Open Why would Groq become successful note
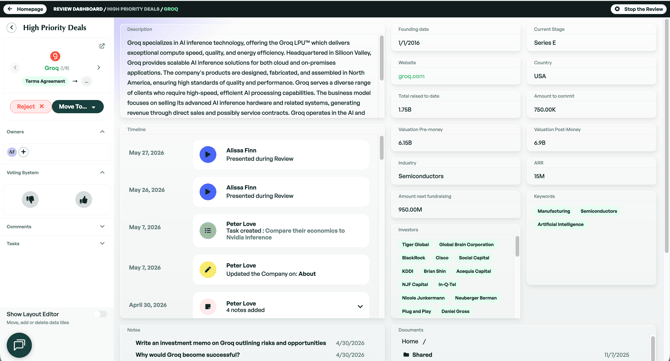Image resolution: width=670 pixels, height=361 pixels. (x=188, y=355)
